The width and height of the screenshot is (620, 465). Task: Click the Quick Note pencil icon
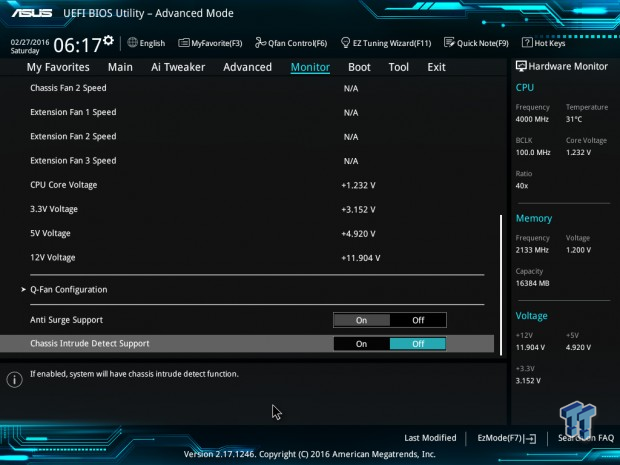449,43
